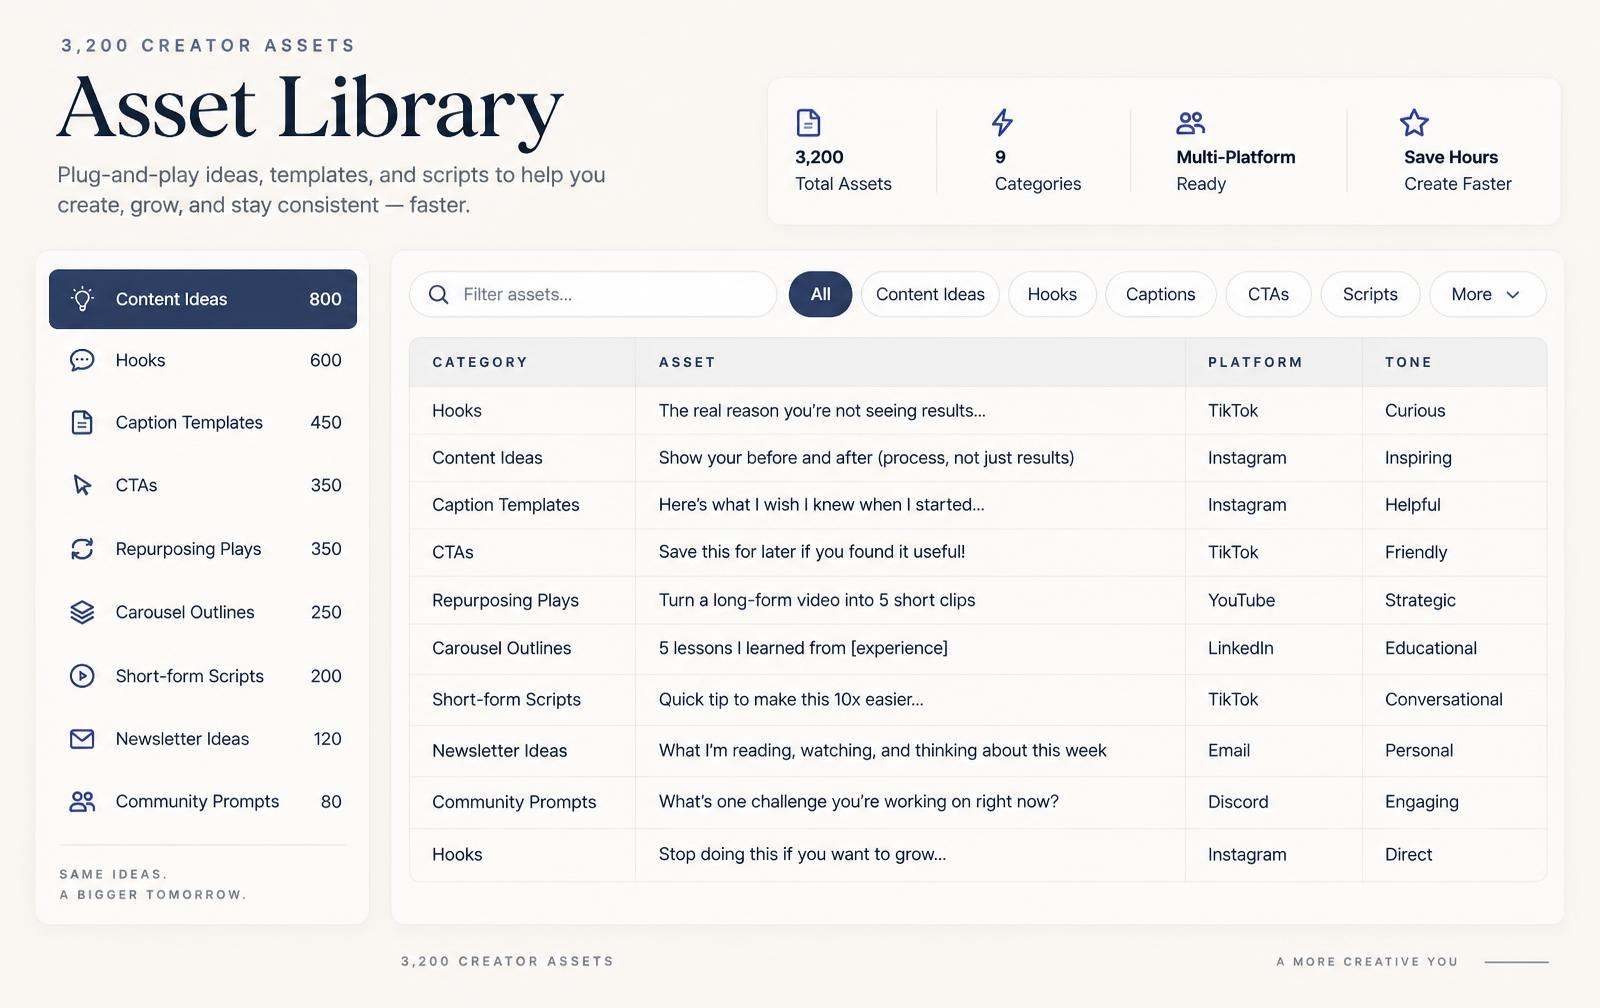Click the lightning bolt icon above Categories
This screenshot has width=1600, height=1008.
(x=1002, y=123)
